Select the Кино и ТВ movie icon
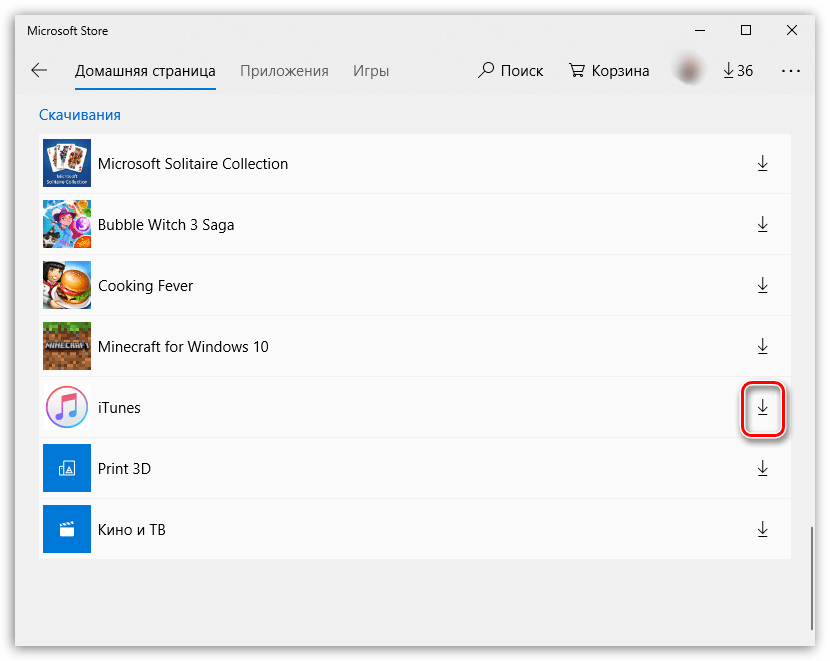Image resolution: width=830 pixels, height=661 pixels. pyautogui.click(x=66, y=529)
